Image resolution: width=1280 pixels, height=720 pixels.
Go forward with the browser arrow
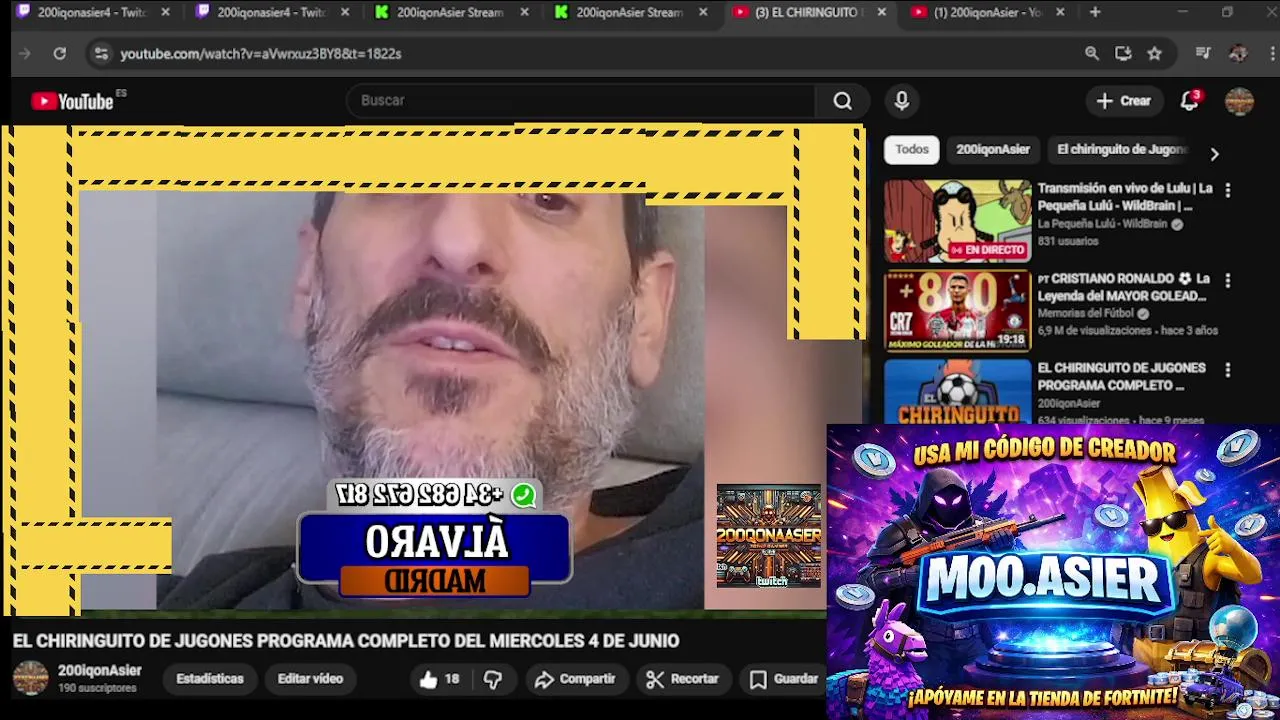click(x=25, y=54)
